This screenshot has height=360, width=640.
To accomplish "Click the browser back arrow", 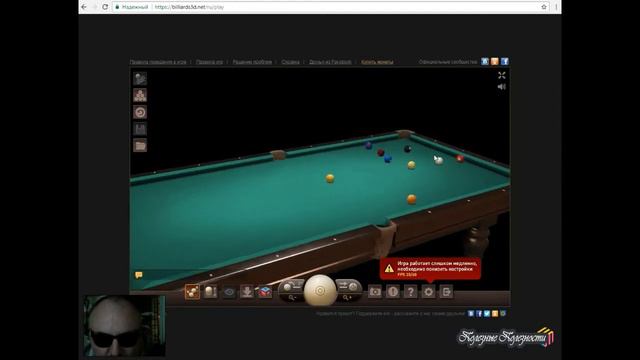I will (x=84, y=7).
